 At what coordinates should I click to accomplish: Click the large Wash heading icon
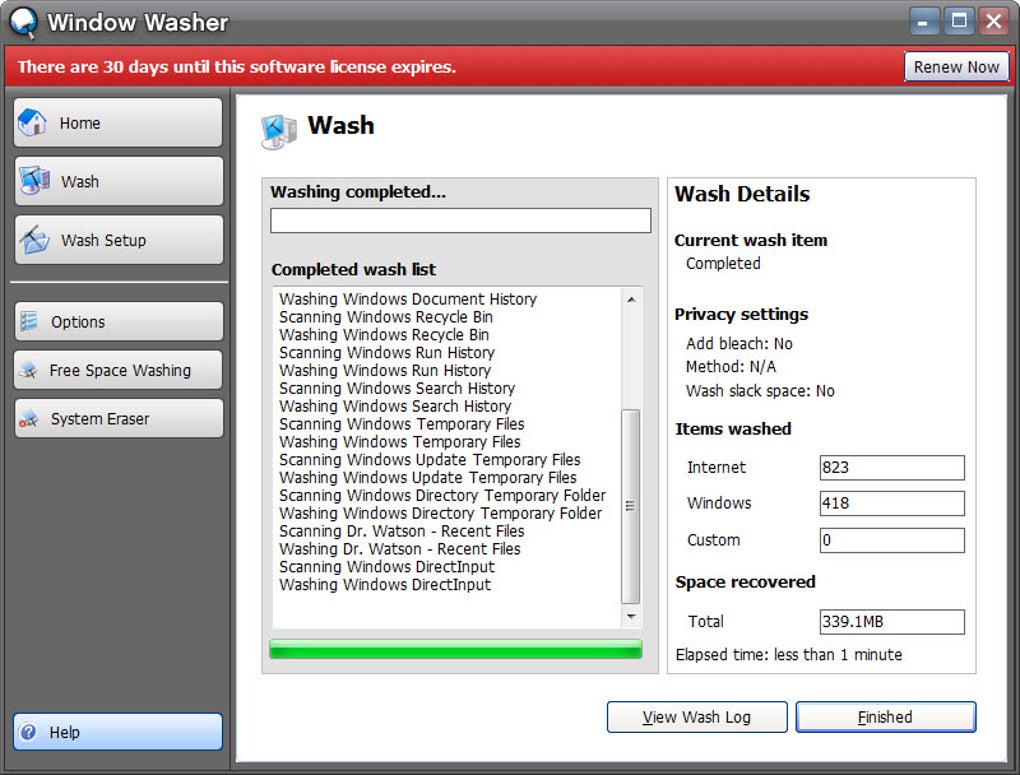pyautogui.click(x=279, y=131)
